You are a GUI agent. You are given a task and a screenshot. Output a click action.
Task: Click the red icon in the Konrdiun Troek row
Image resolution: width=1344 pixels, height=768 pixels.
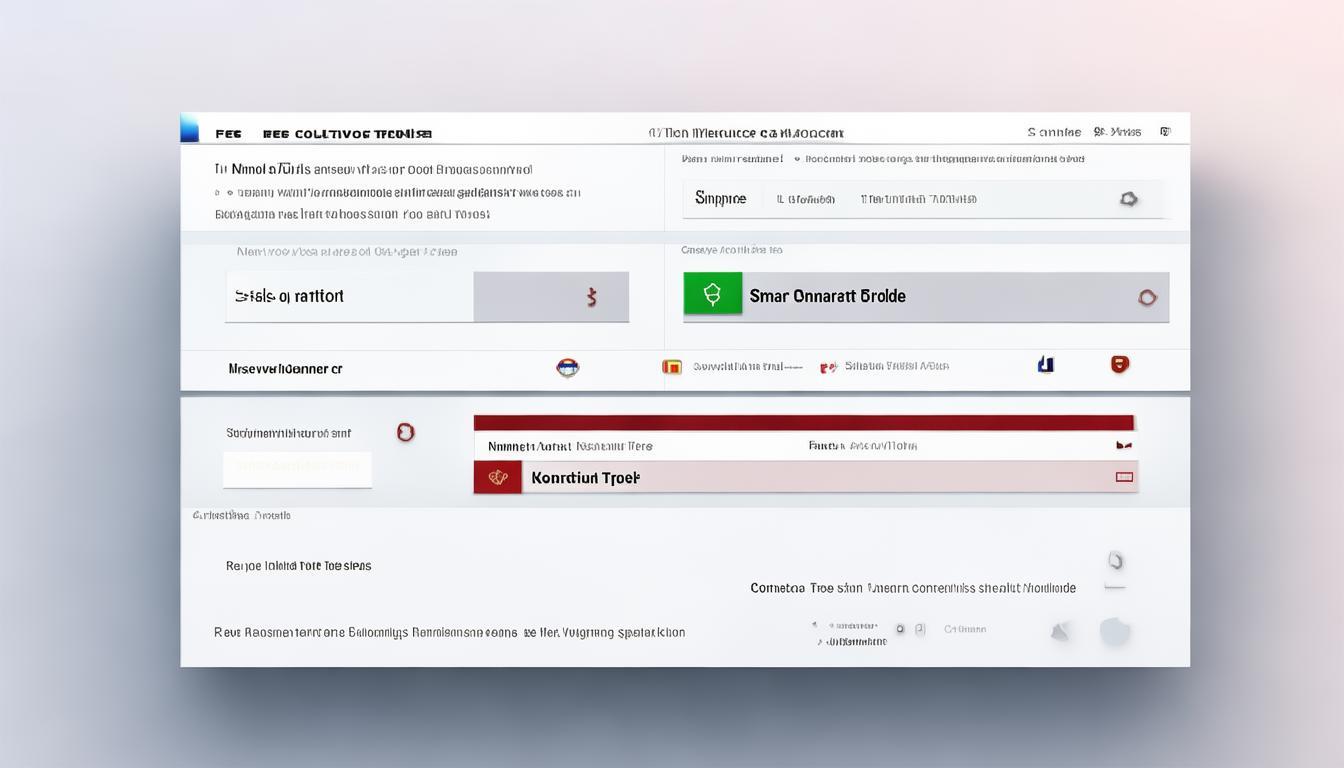(497, 478)
